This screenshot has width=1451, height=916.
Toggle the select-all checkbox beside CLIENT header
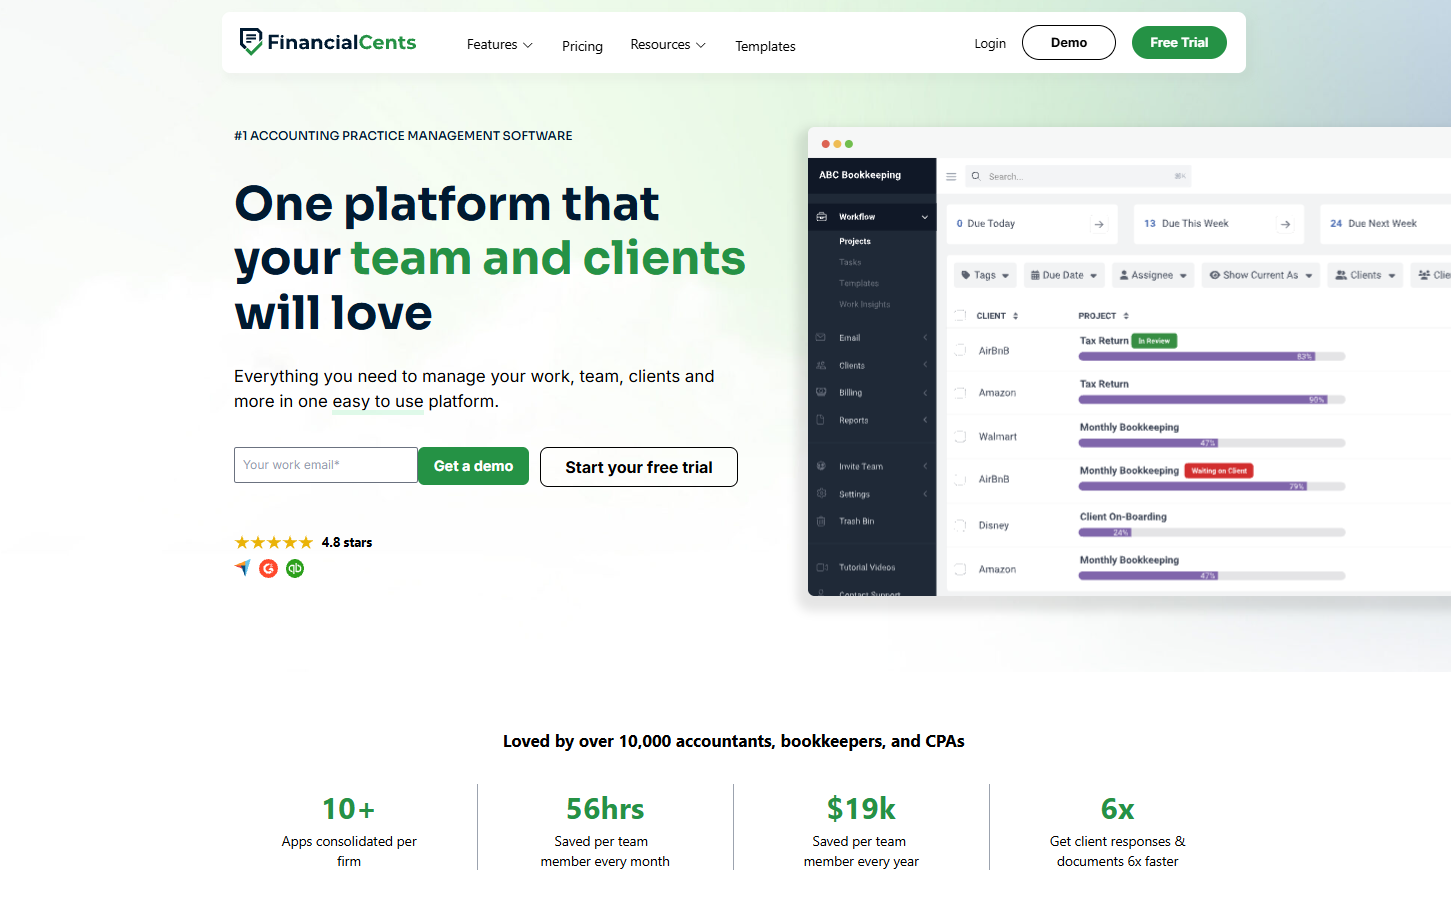click(960, 316)
